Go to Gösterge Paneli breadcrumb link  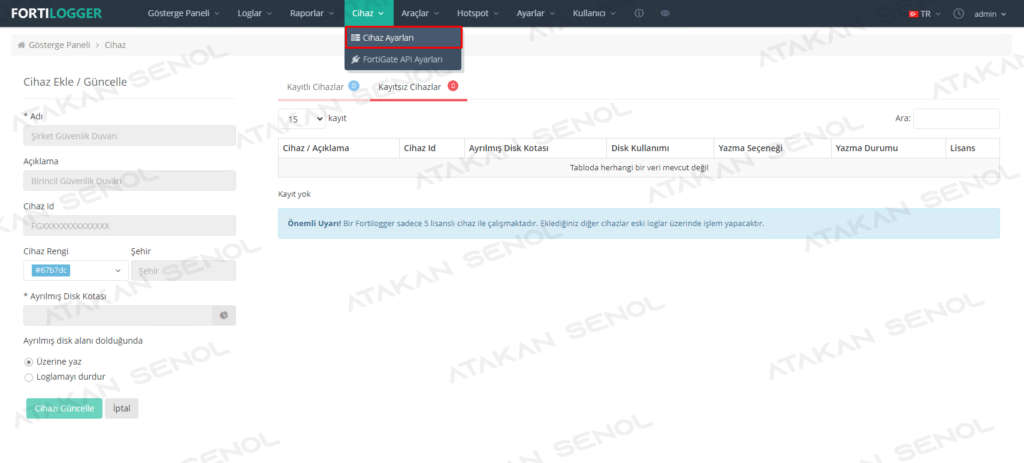pos(59,45)
